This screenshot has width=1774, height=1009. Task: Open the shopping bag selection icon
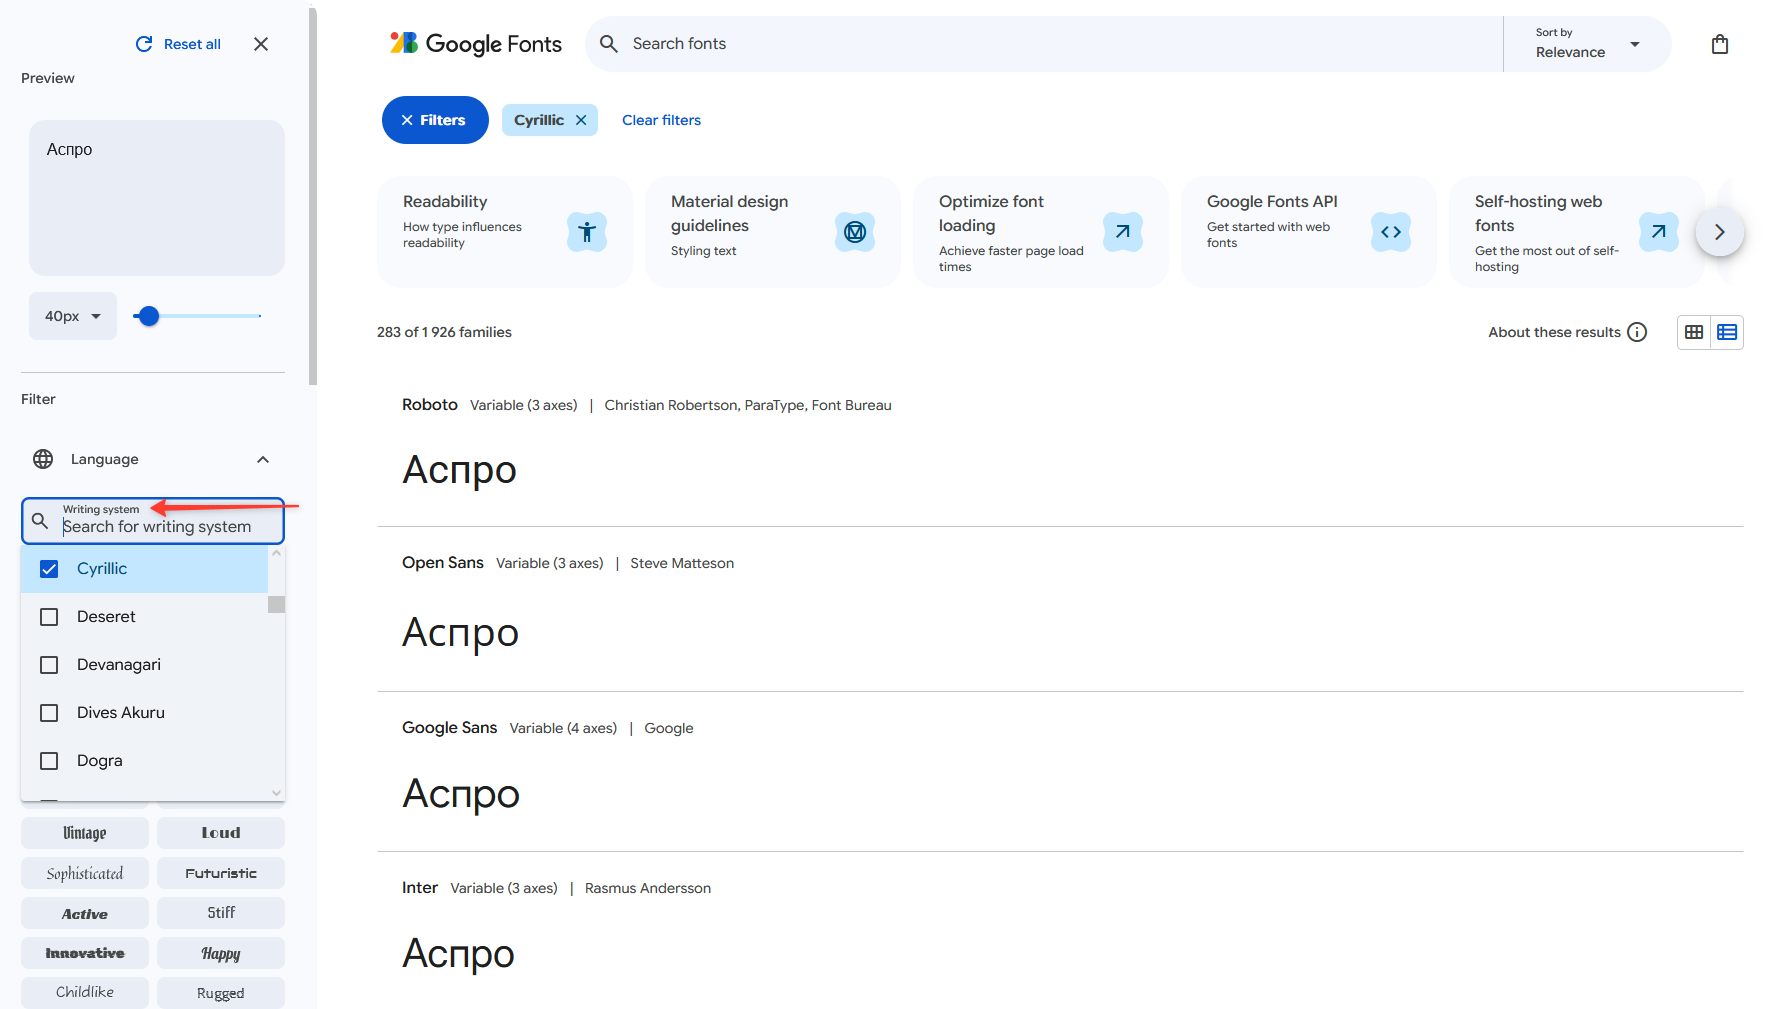click(x=1719, y=44)
